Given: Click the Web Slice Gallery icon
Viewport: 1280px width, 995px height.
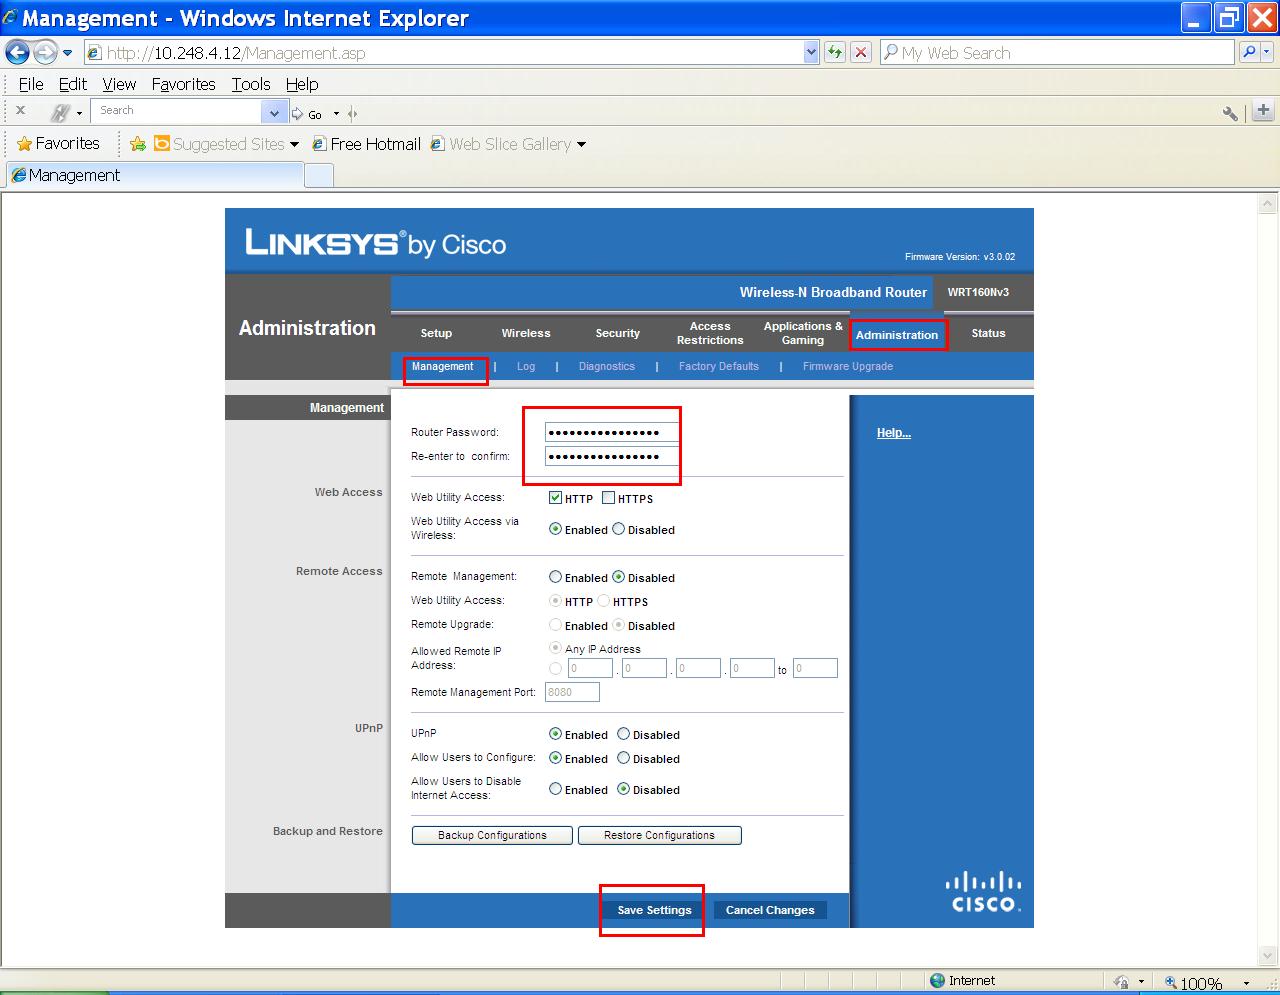Looking at the screenshot, I should [435, 143].
